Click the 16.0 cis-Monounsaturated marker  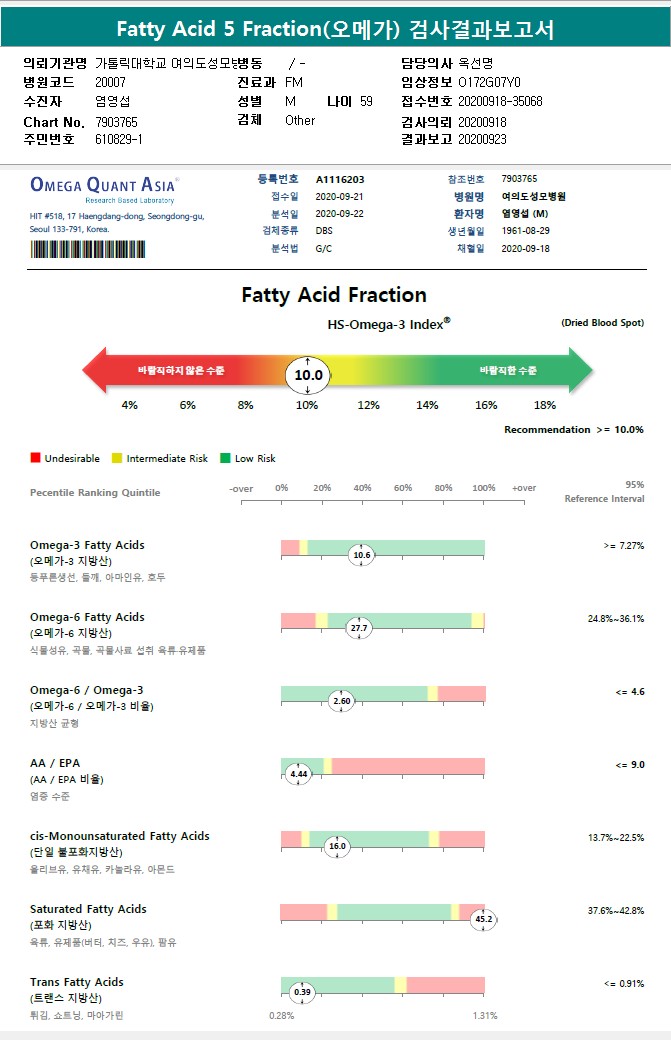pyautogui.click(x=337, y=847)
